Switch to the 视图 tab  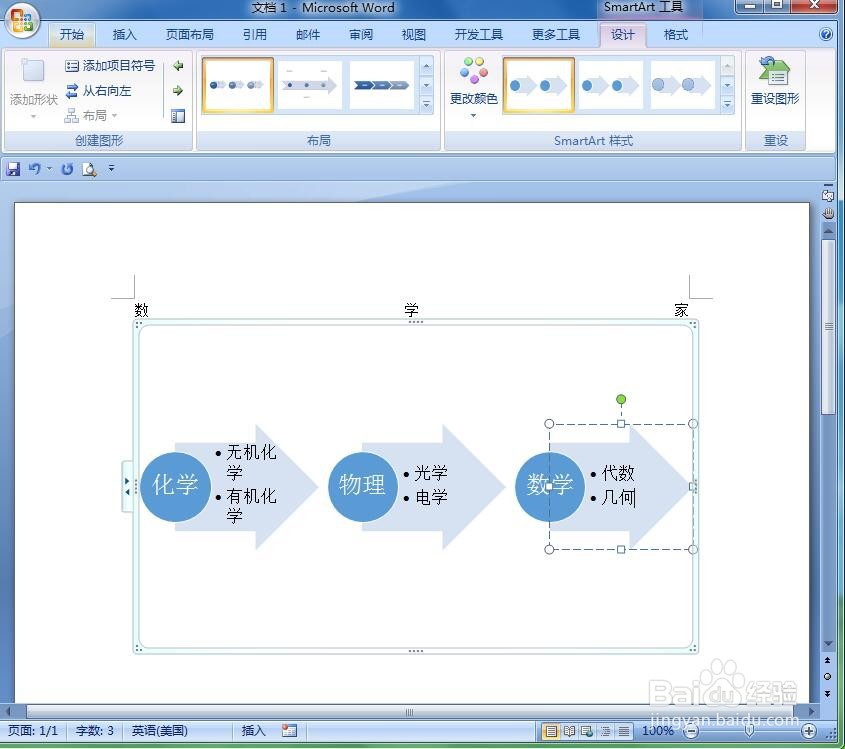coord(413,34)
